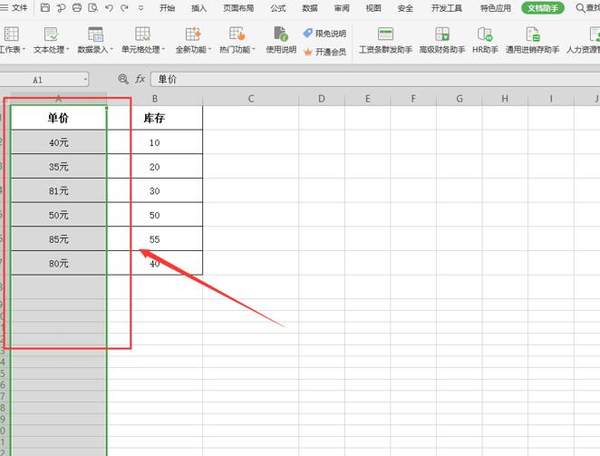
Task: Click the Redo arrow icon
Action: (124, 7)
